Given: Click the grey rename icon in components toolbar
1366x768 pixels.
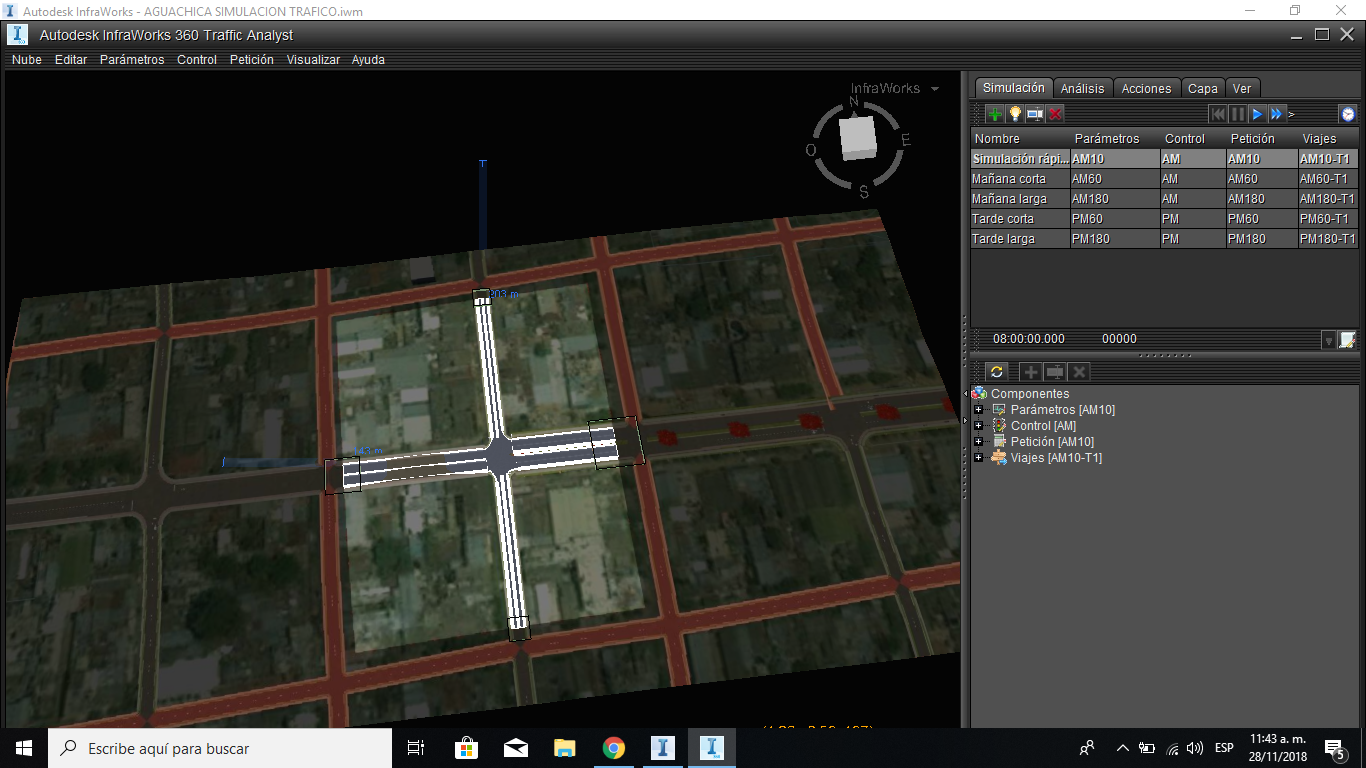Looking at the screenshot, I should coord(1055,371).
